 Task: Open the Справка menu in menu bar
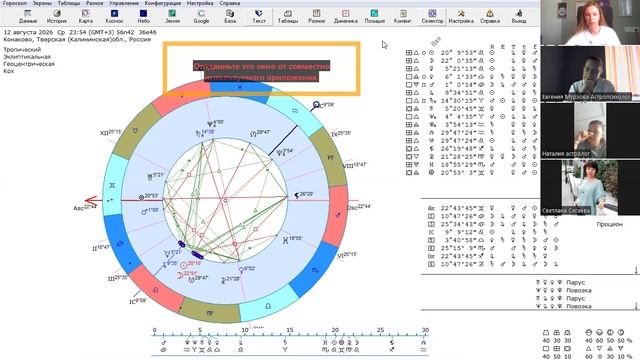coord(229,3)
